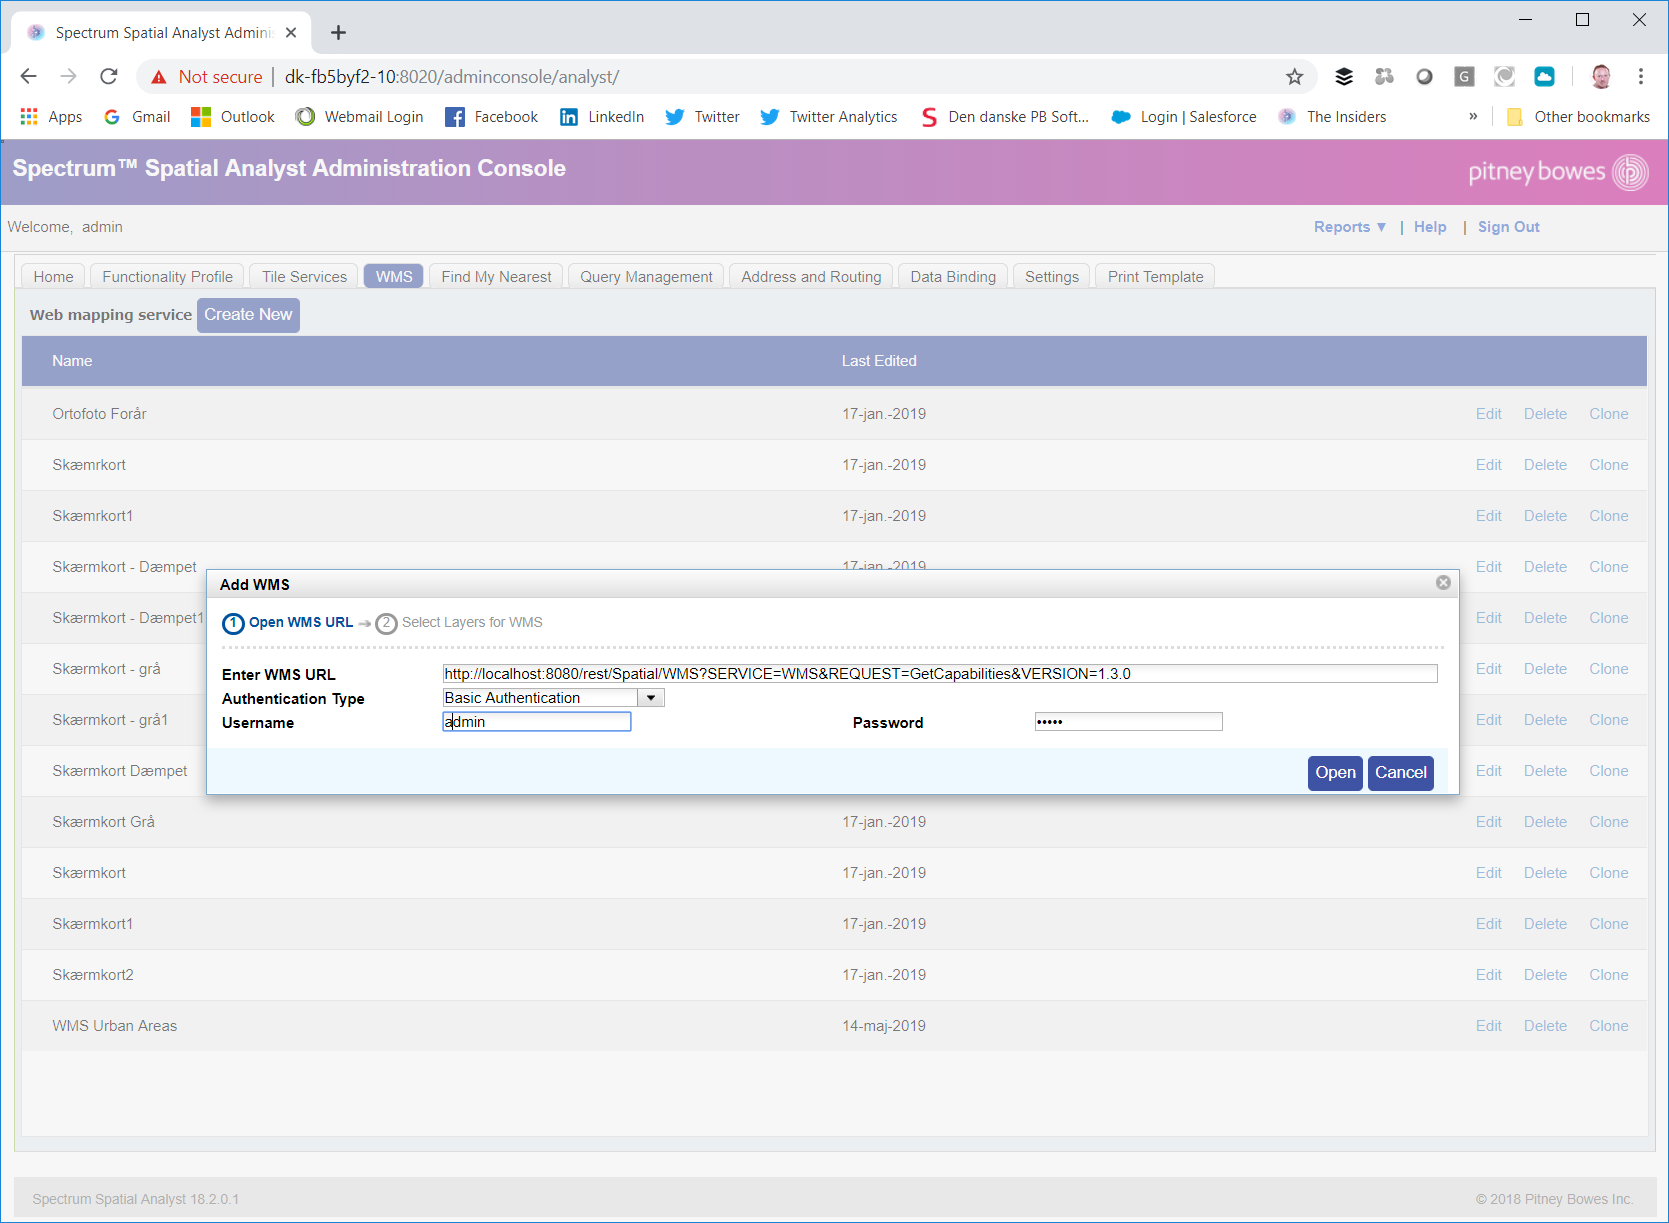Image resolution: width=1669 pixels, height=1223 pixels.
Task: Open the Gmail bookmark
Action: 137,117
